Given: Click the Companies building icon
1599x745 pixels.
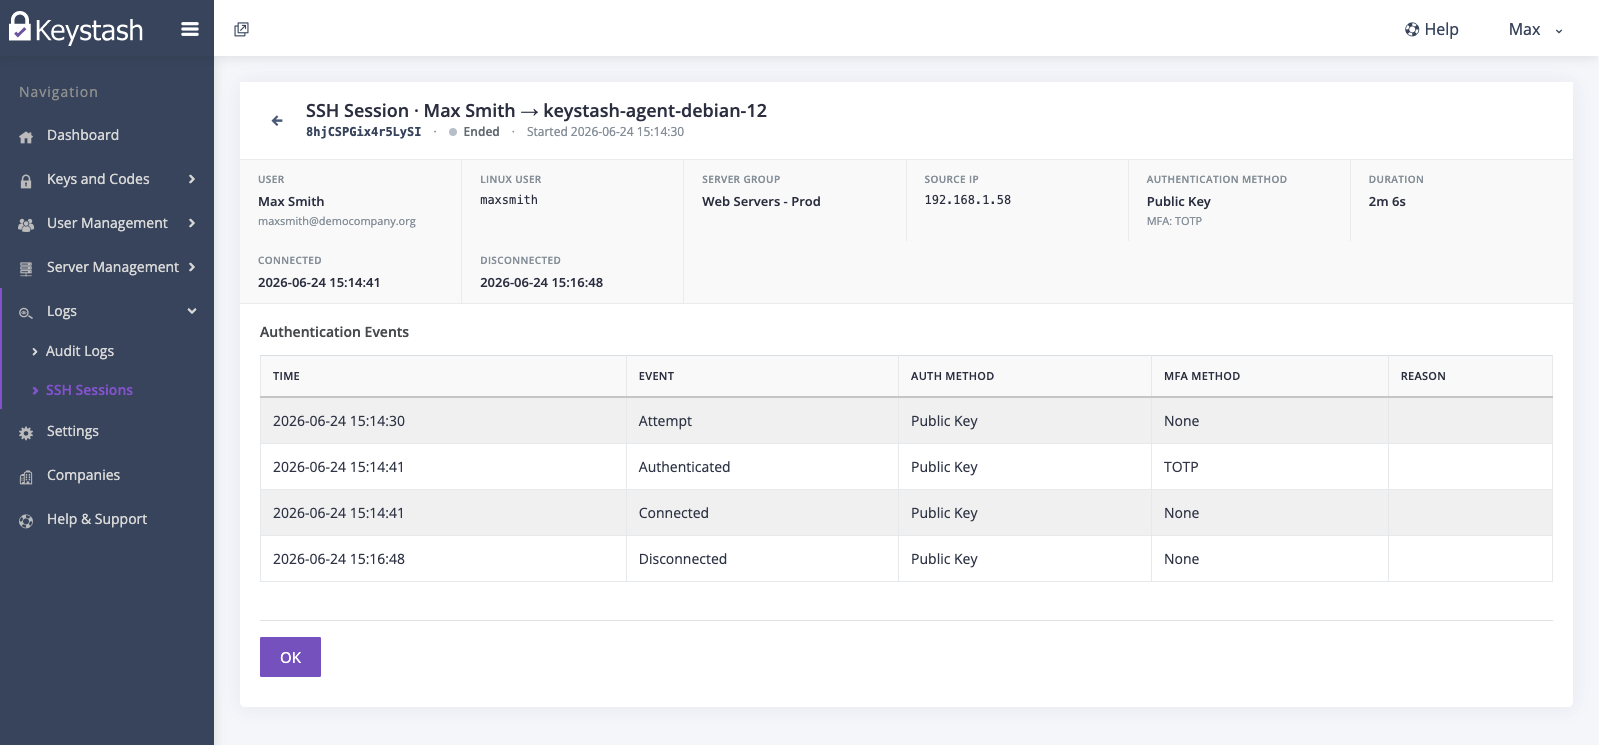Looking at the screenshot, I should (26, 477).
